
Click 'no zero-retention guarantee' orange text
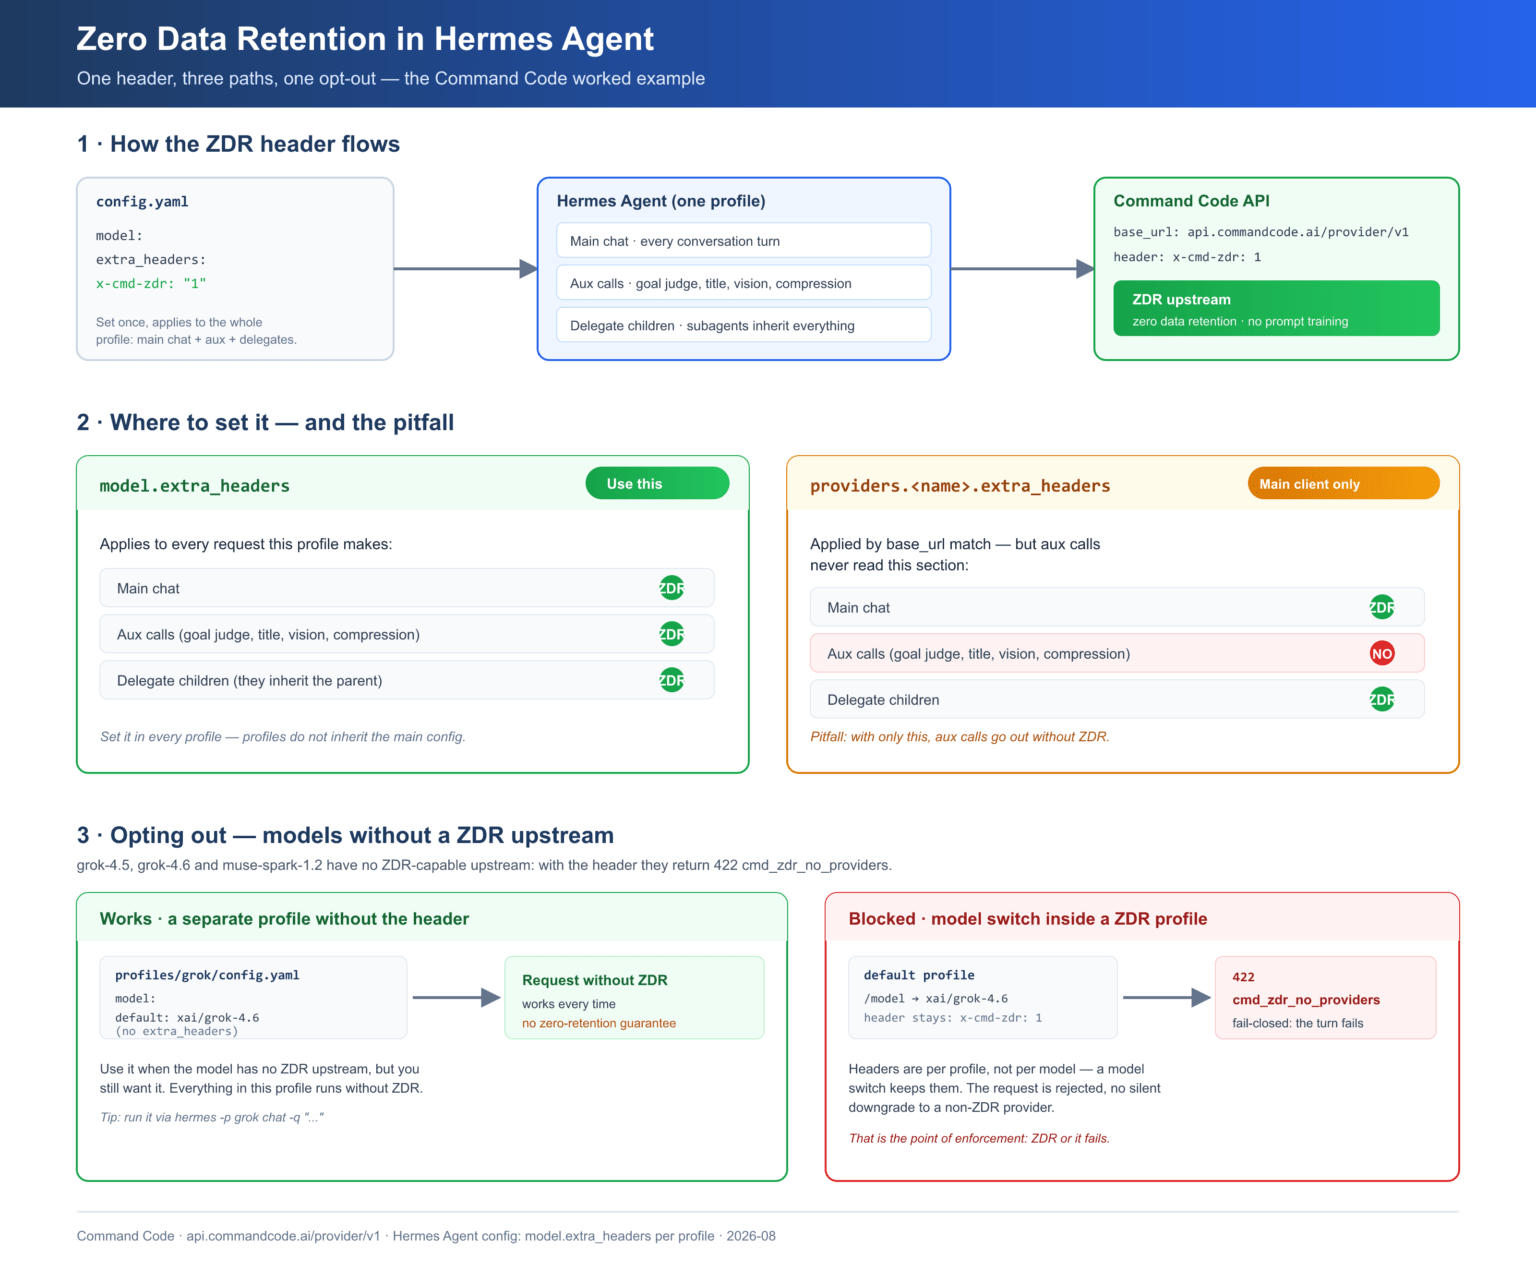tap(599, 1023)
